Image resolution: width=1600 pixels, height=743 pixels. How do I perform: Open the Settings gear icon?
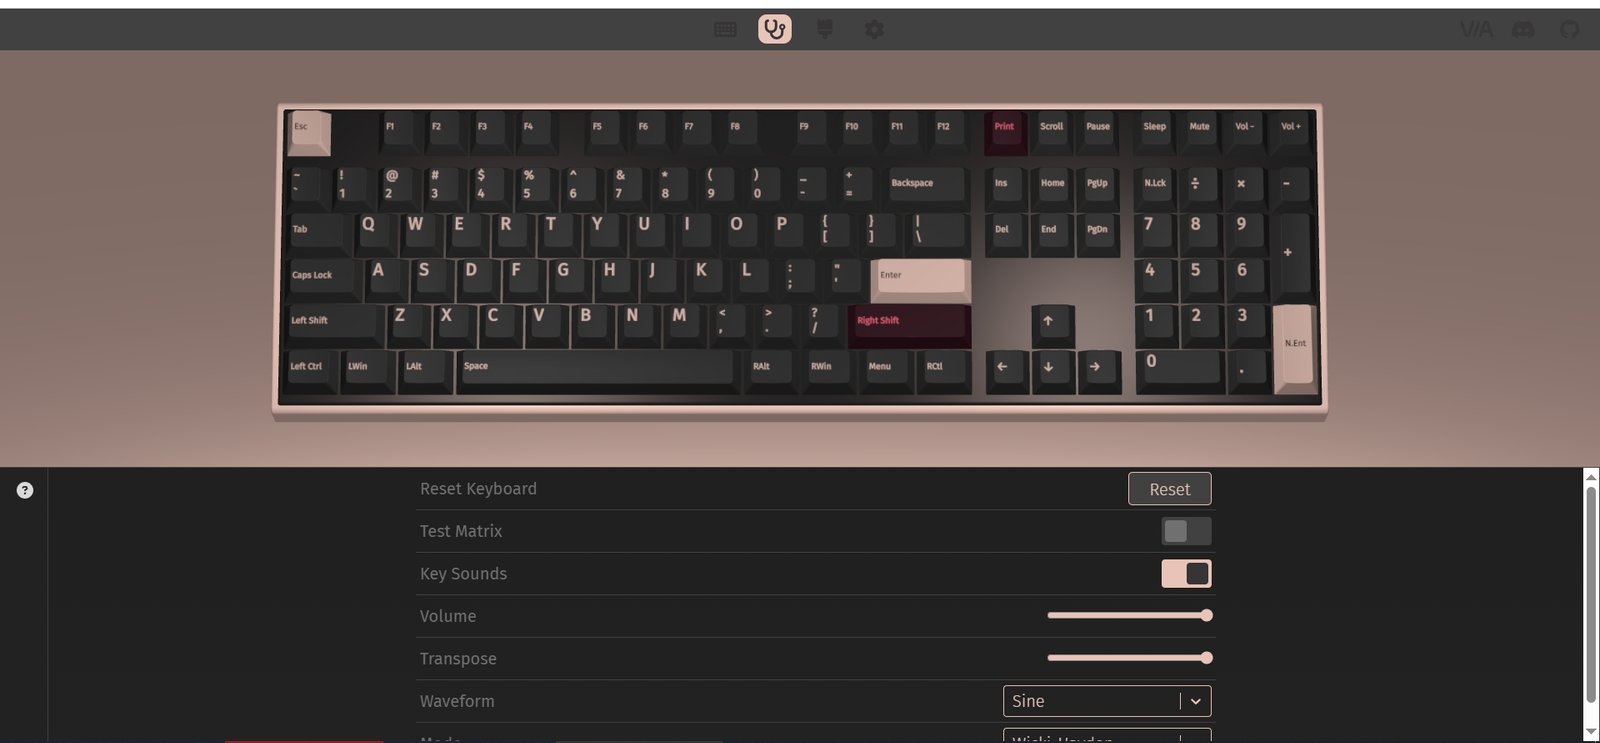click(x=874, y=29)
